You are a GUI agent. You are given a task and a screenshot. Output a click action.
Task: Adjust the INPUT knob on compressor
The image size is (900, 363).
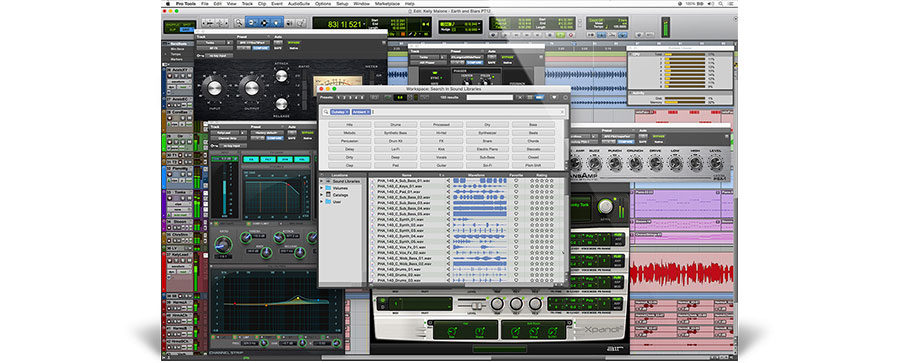[x=214, y=88]
